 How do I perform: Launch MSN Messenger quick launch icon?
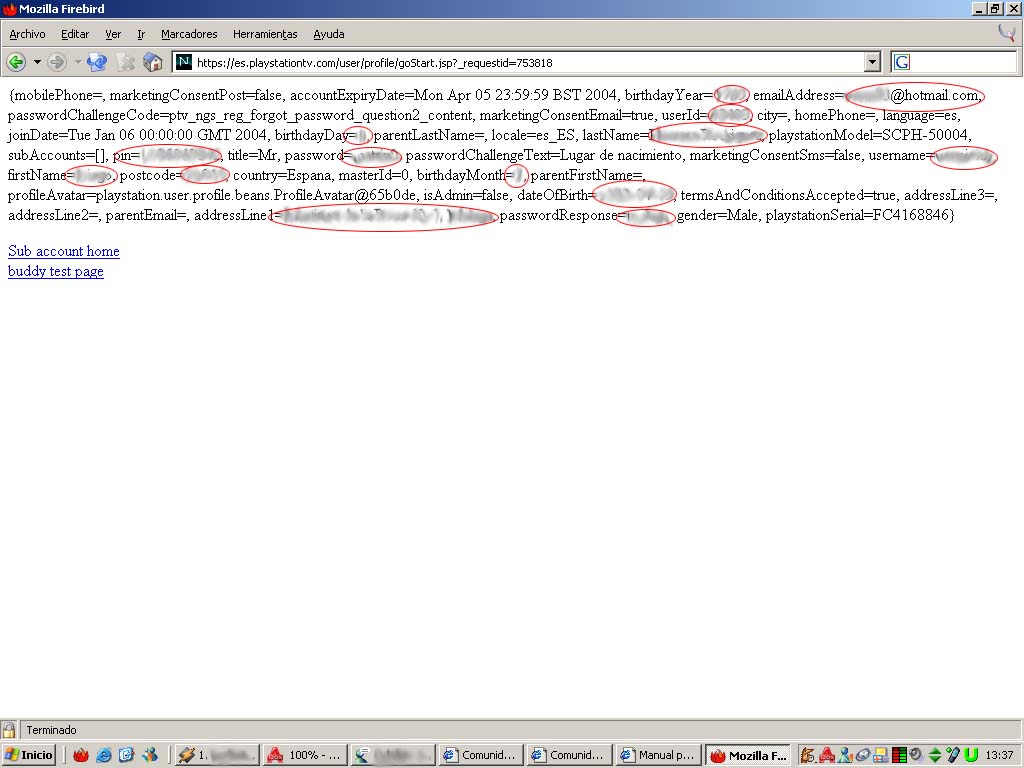pos(150,756)
